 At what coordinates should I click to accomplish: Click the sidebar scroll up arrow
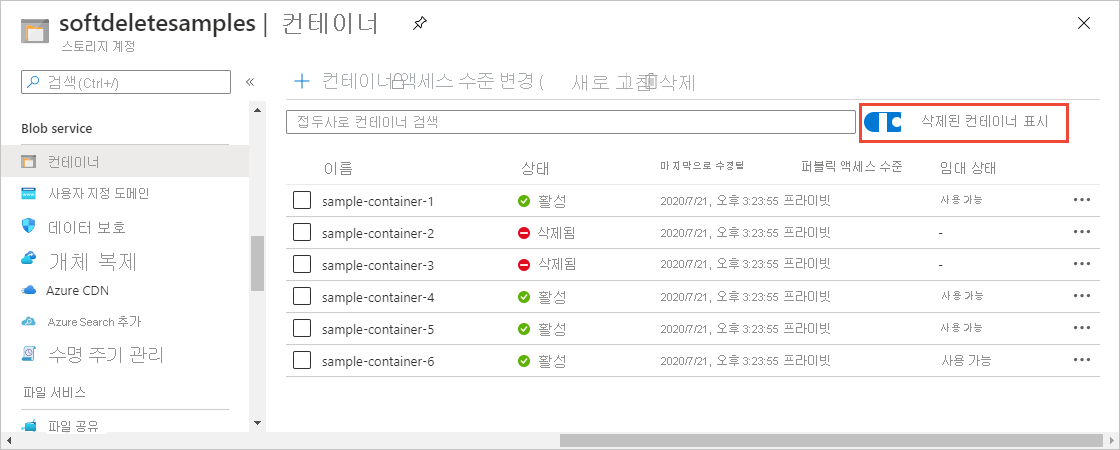point(257,109)
